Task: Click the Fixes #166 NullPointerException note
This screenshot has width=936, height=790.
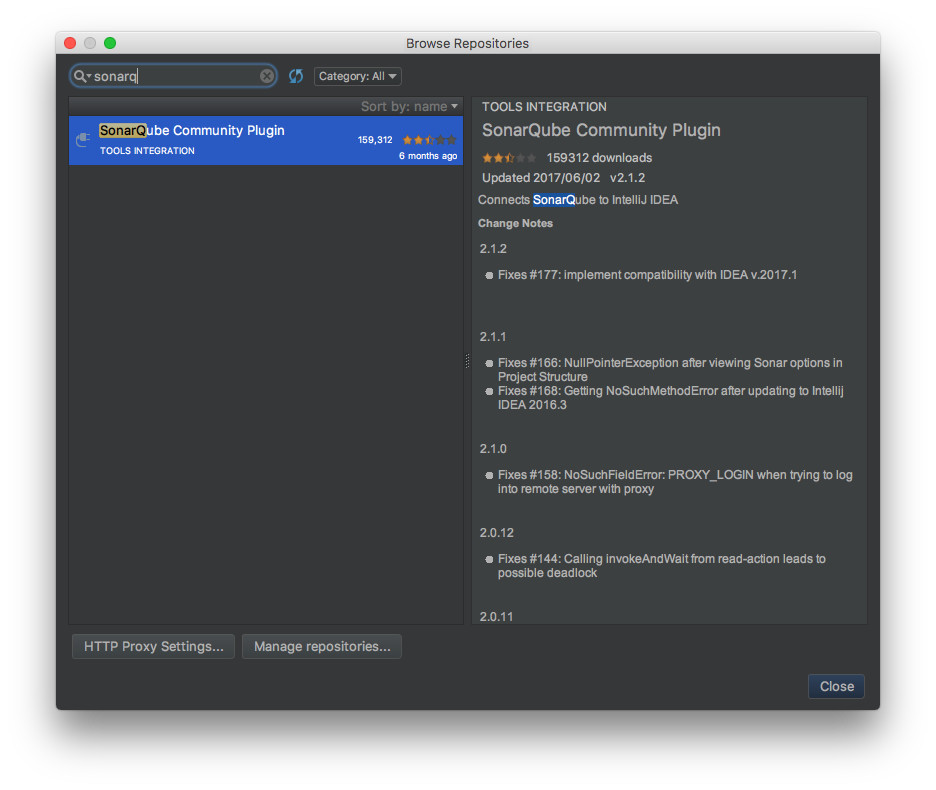Action: (670, 370)
